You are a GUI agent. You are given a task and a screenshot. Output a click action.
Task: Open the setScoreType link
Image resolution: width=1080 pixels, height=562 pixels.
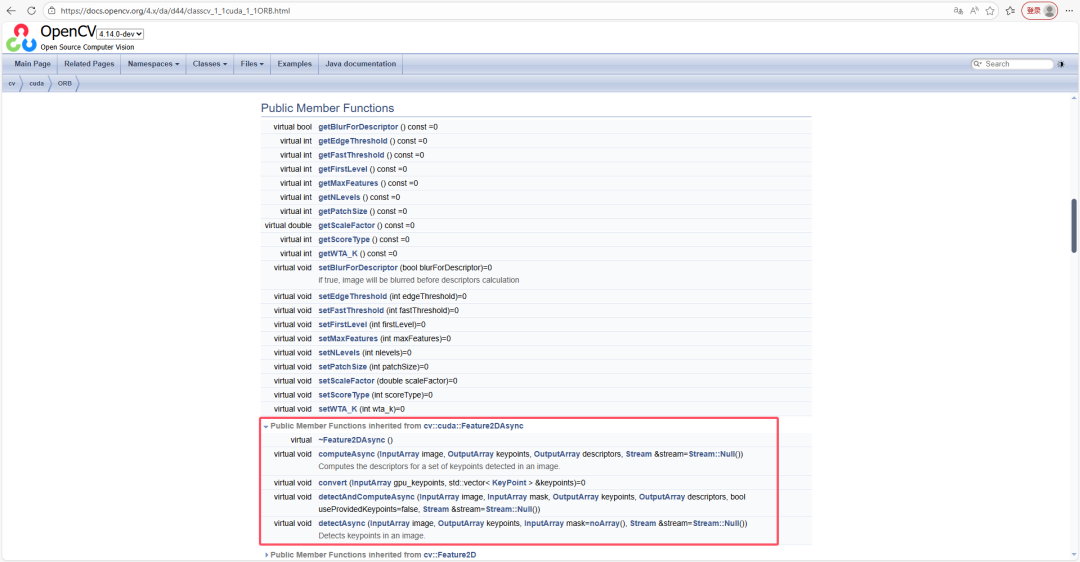click(344, 395)
